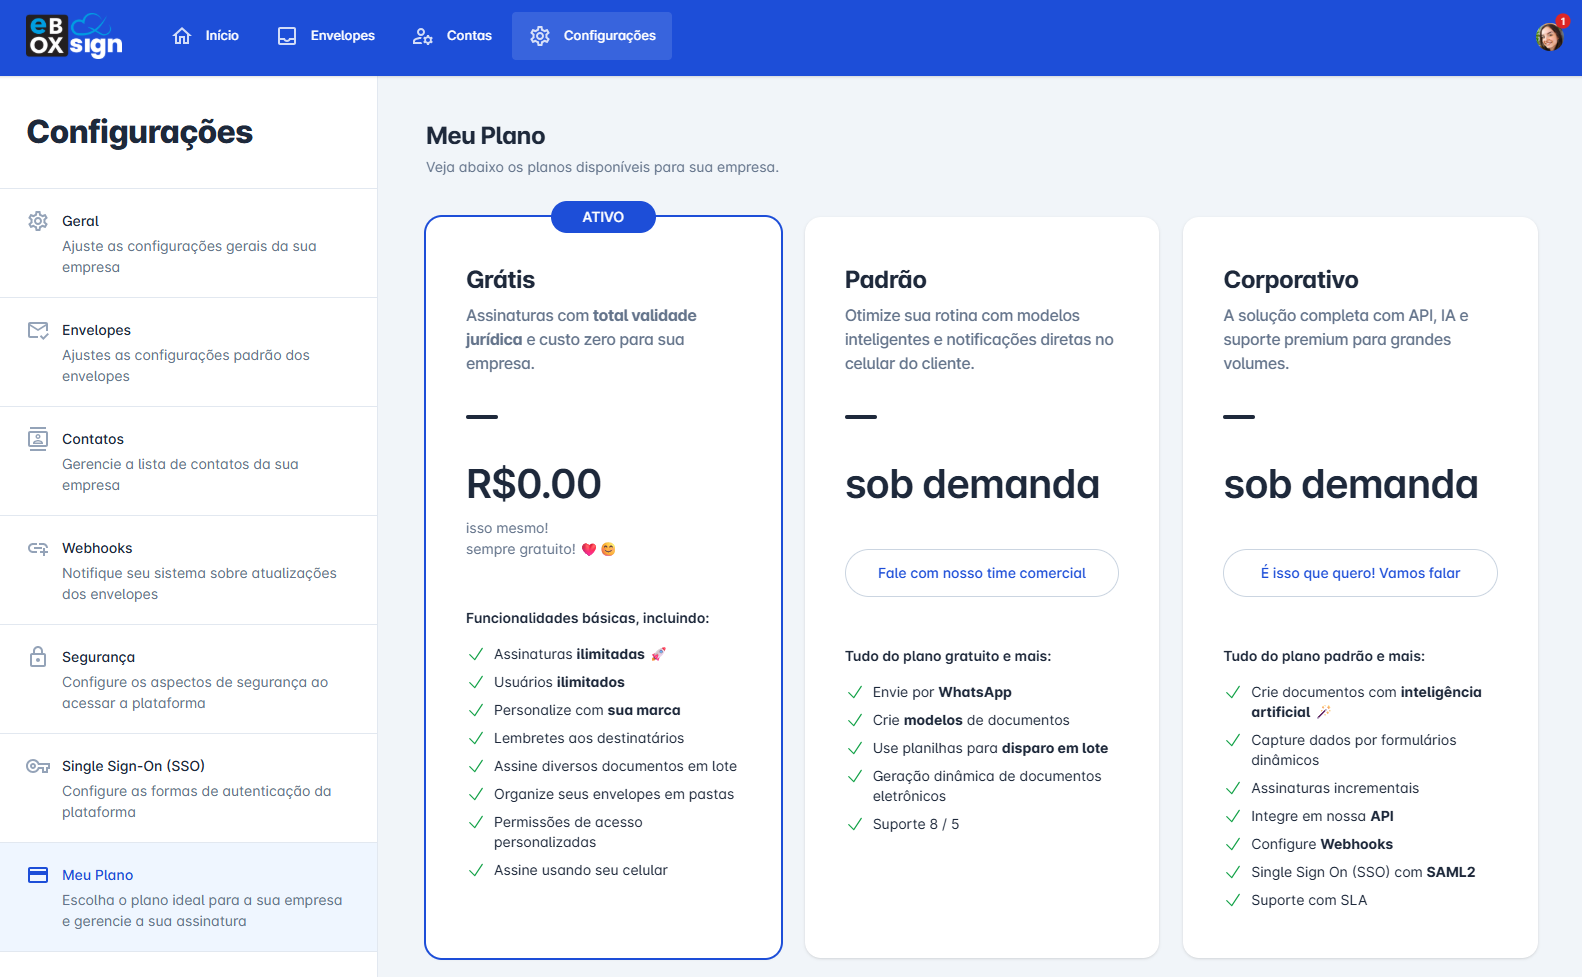
Task: Open Webhooks settings section
Action: [188, 570]
